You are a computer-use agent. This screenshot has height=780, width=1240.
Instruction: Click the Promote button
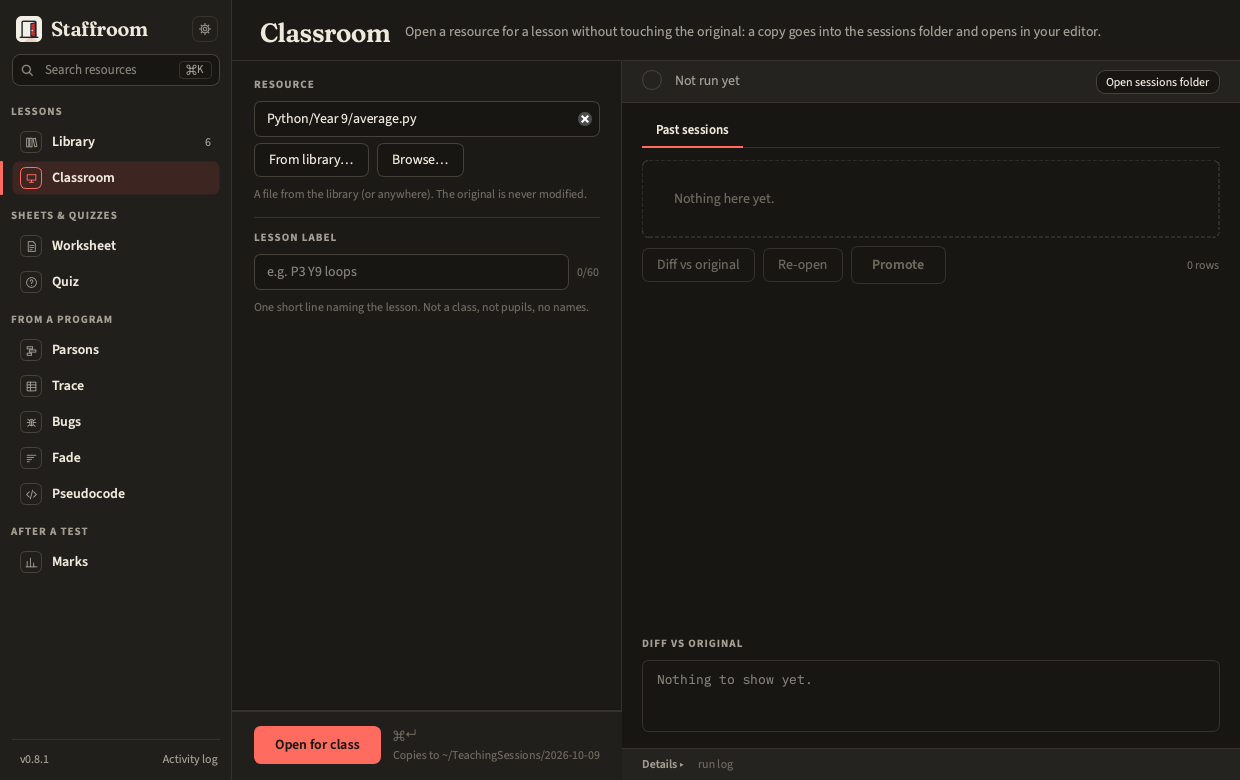(898, 265)
